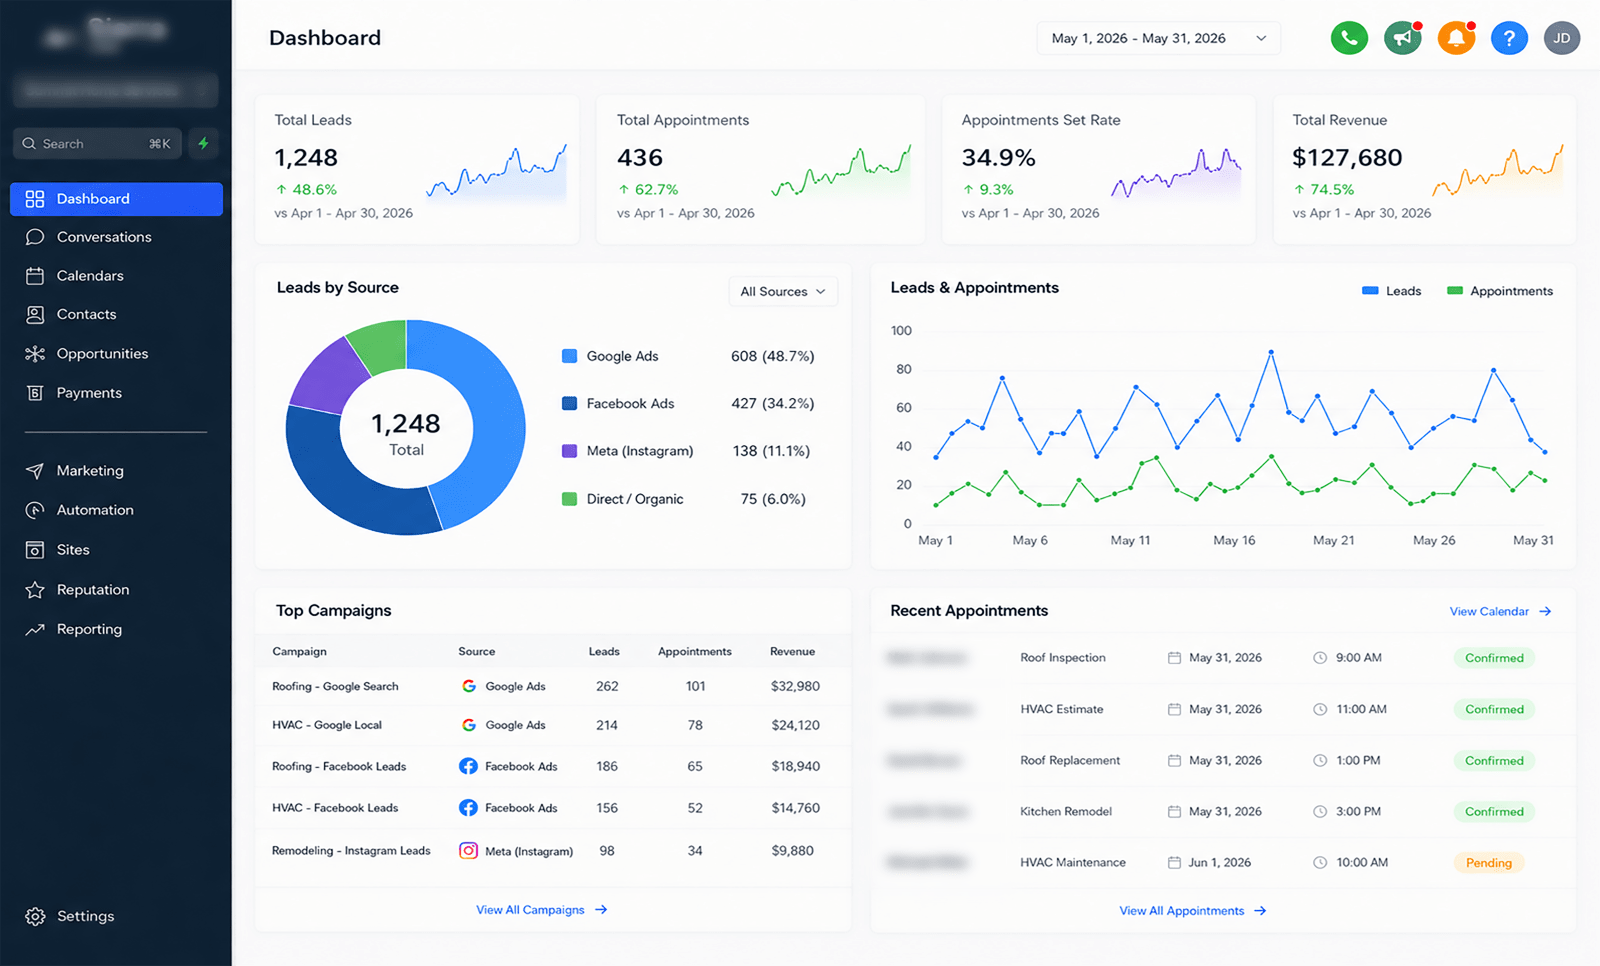The image size is (1600, 966).
Task: Click the green phone call icon
Action: (x=1349, y=38)
